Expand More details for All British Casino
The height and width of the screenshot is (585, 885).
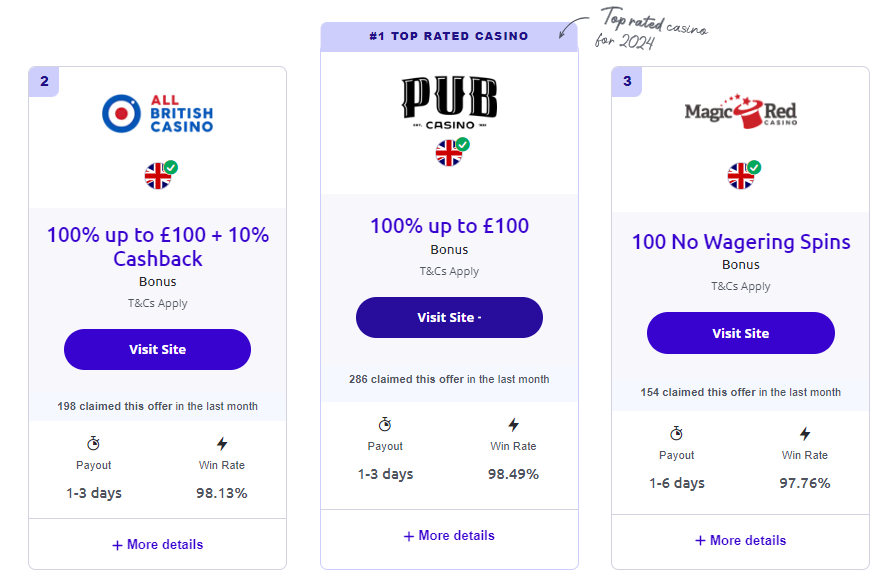pos(157,545)
